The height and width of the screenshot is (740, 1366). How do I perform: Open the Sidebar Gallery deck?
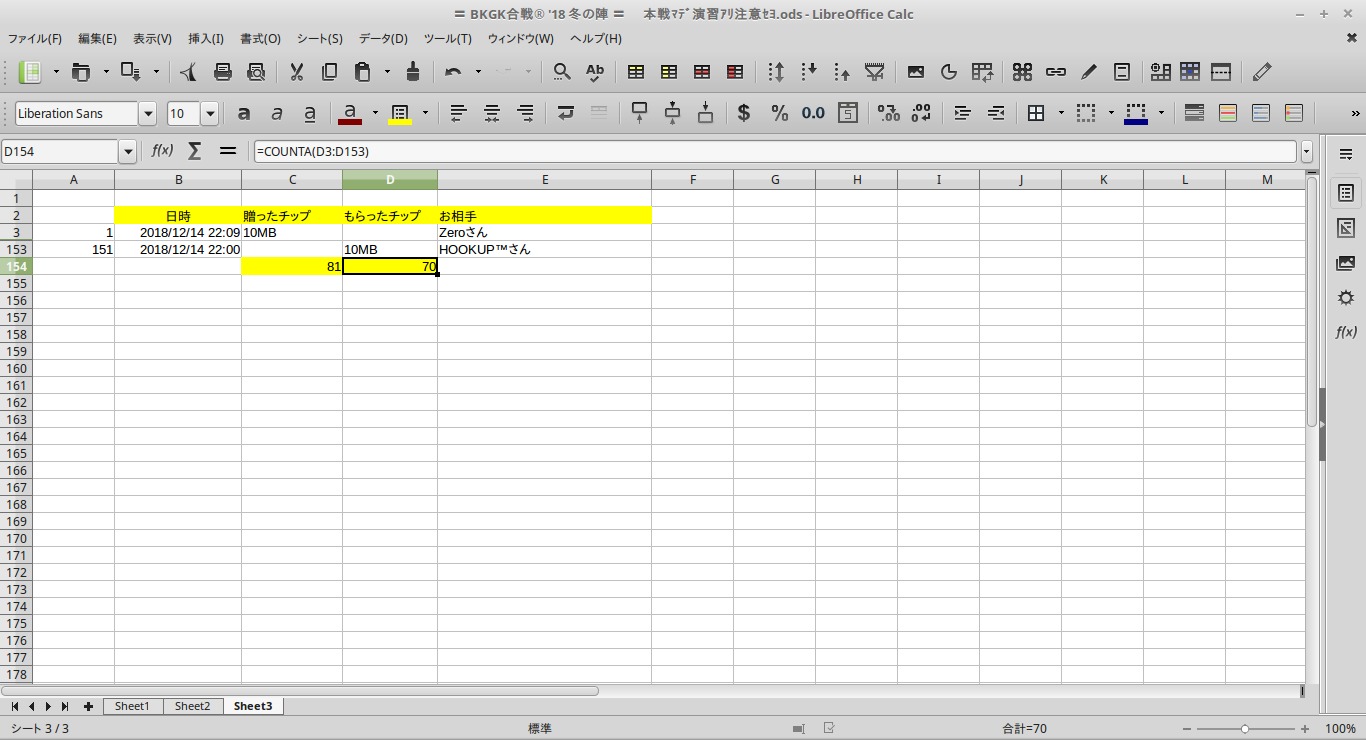(1346, 263)
